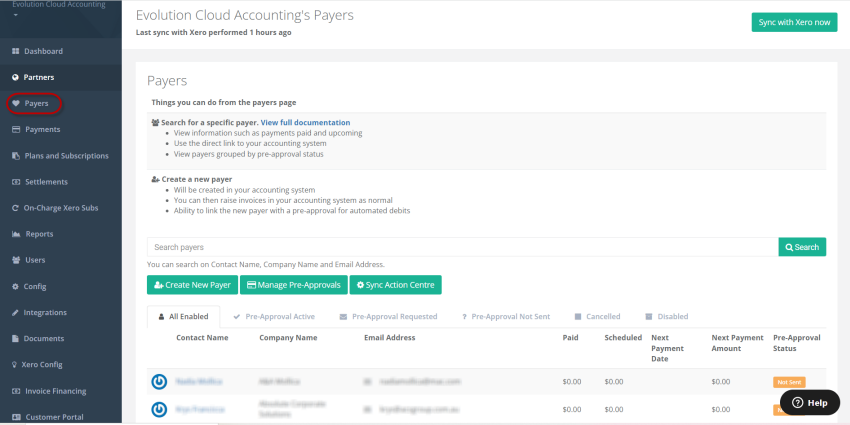
Task: Click the Users people icon
Action: click(16, 260)
